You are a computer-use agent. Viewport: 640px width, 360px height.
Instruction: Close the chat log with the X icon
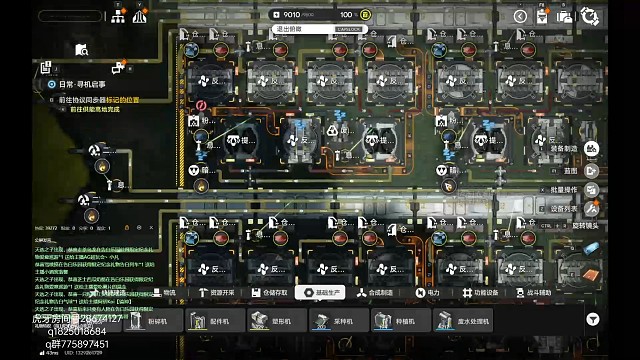[151, 228]
